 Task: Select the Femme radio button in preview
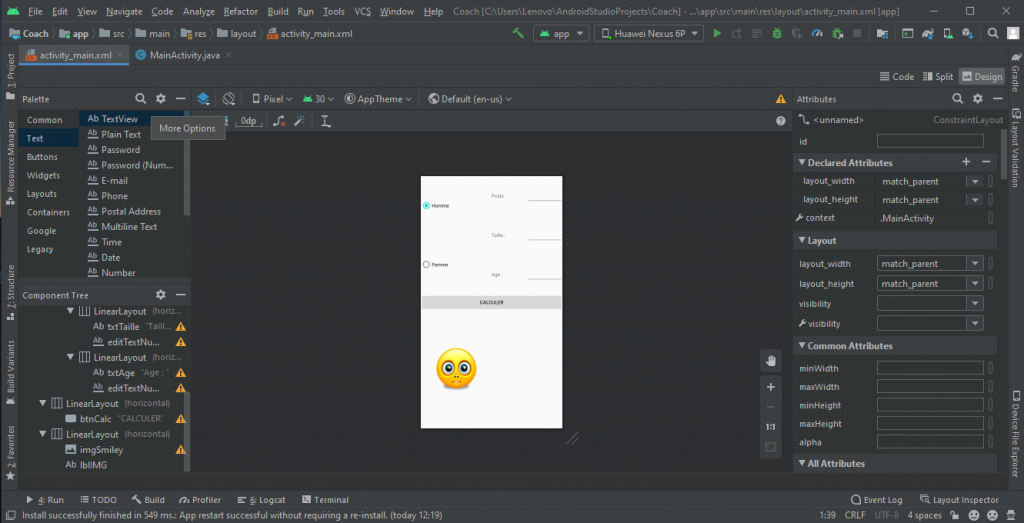tap(427, 264)
